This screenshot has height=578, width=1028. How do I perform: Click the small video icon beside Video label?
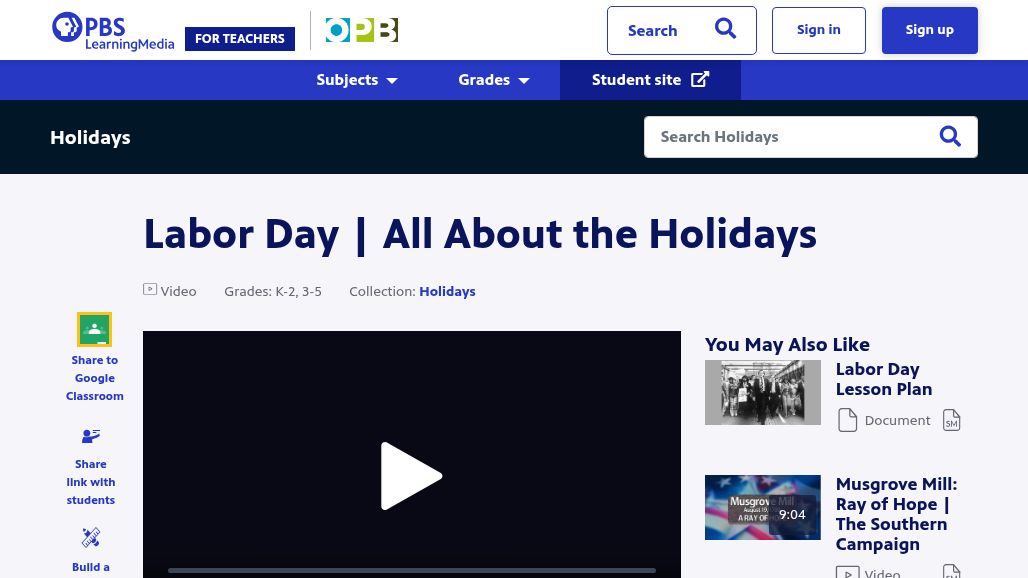pyautogui.click(x=150, y=289)
